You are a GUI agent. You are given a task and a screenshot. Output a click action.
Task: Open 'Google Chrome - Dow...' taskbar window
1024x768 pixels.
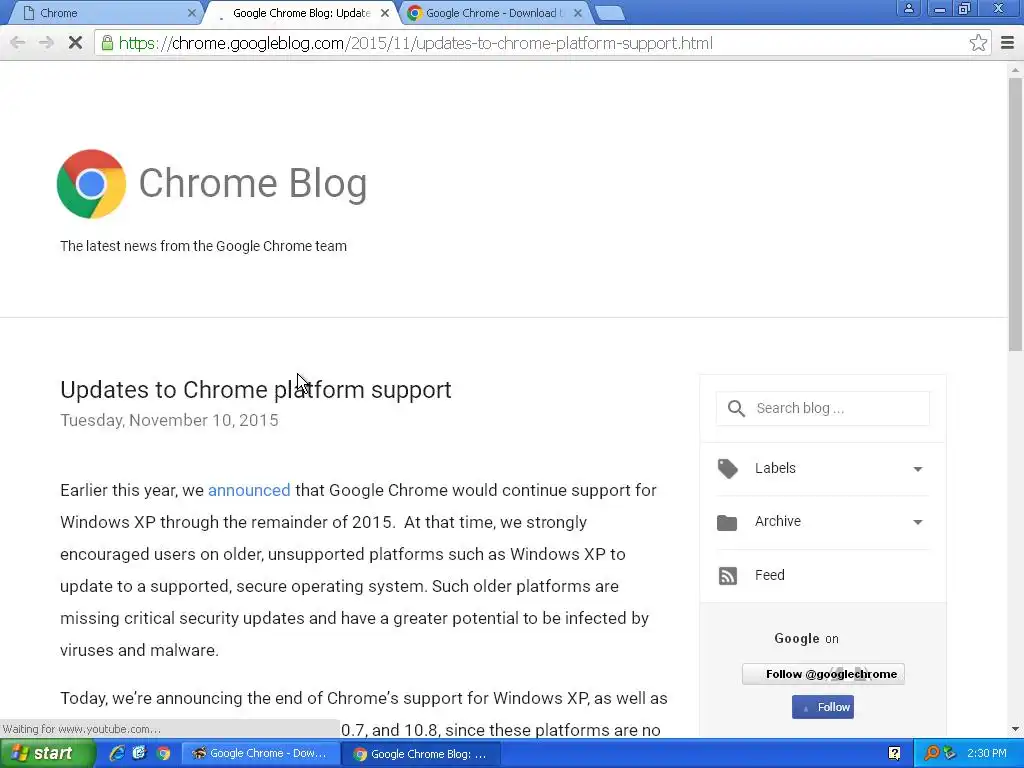(x=261, y=754)
